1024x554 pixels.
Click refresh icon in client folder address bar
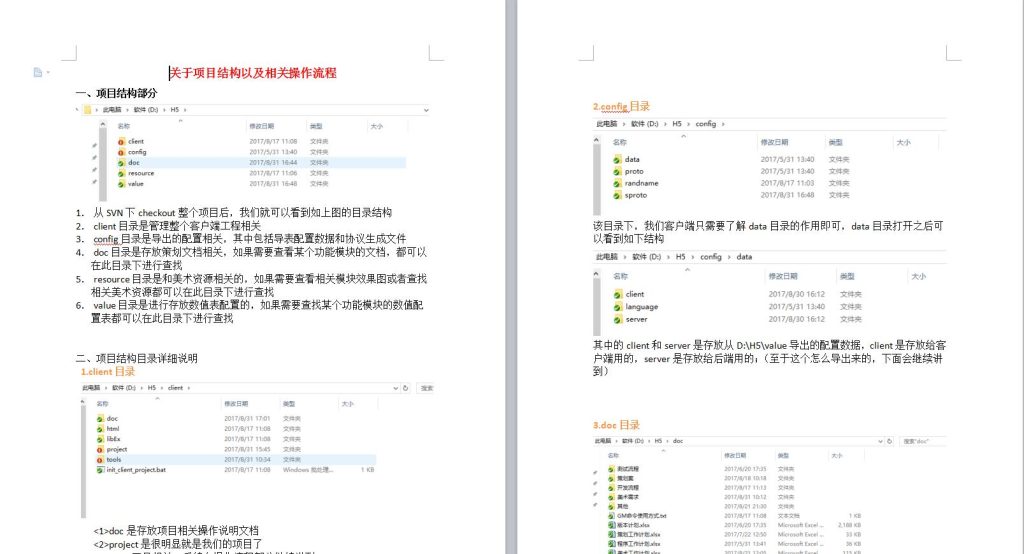pos(406,388)
